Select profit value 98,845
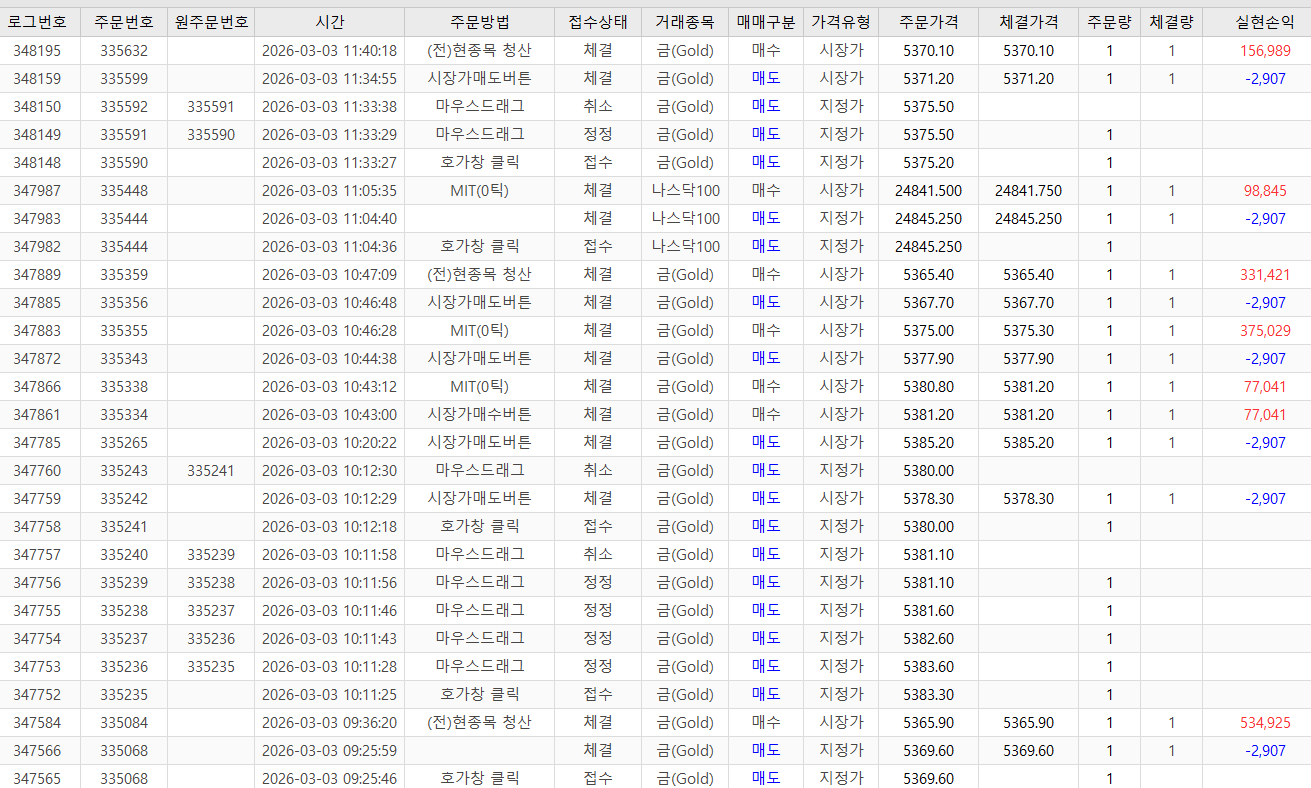The image size is (1311, 788). click(x=1265, y=191)
